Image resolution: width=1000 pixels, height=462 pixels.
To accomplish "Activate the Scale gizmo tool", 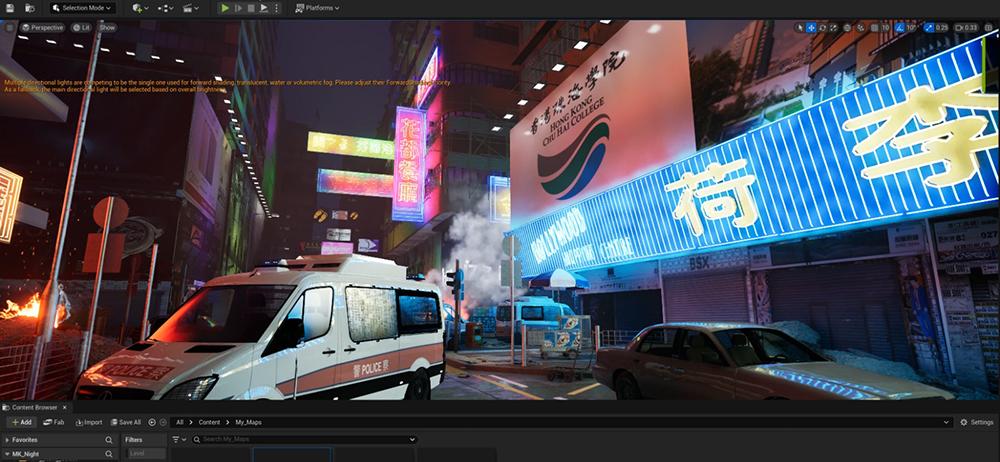I will click(833, 27).
